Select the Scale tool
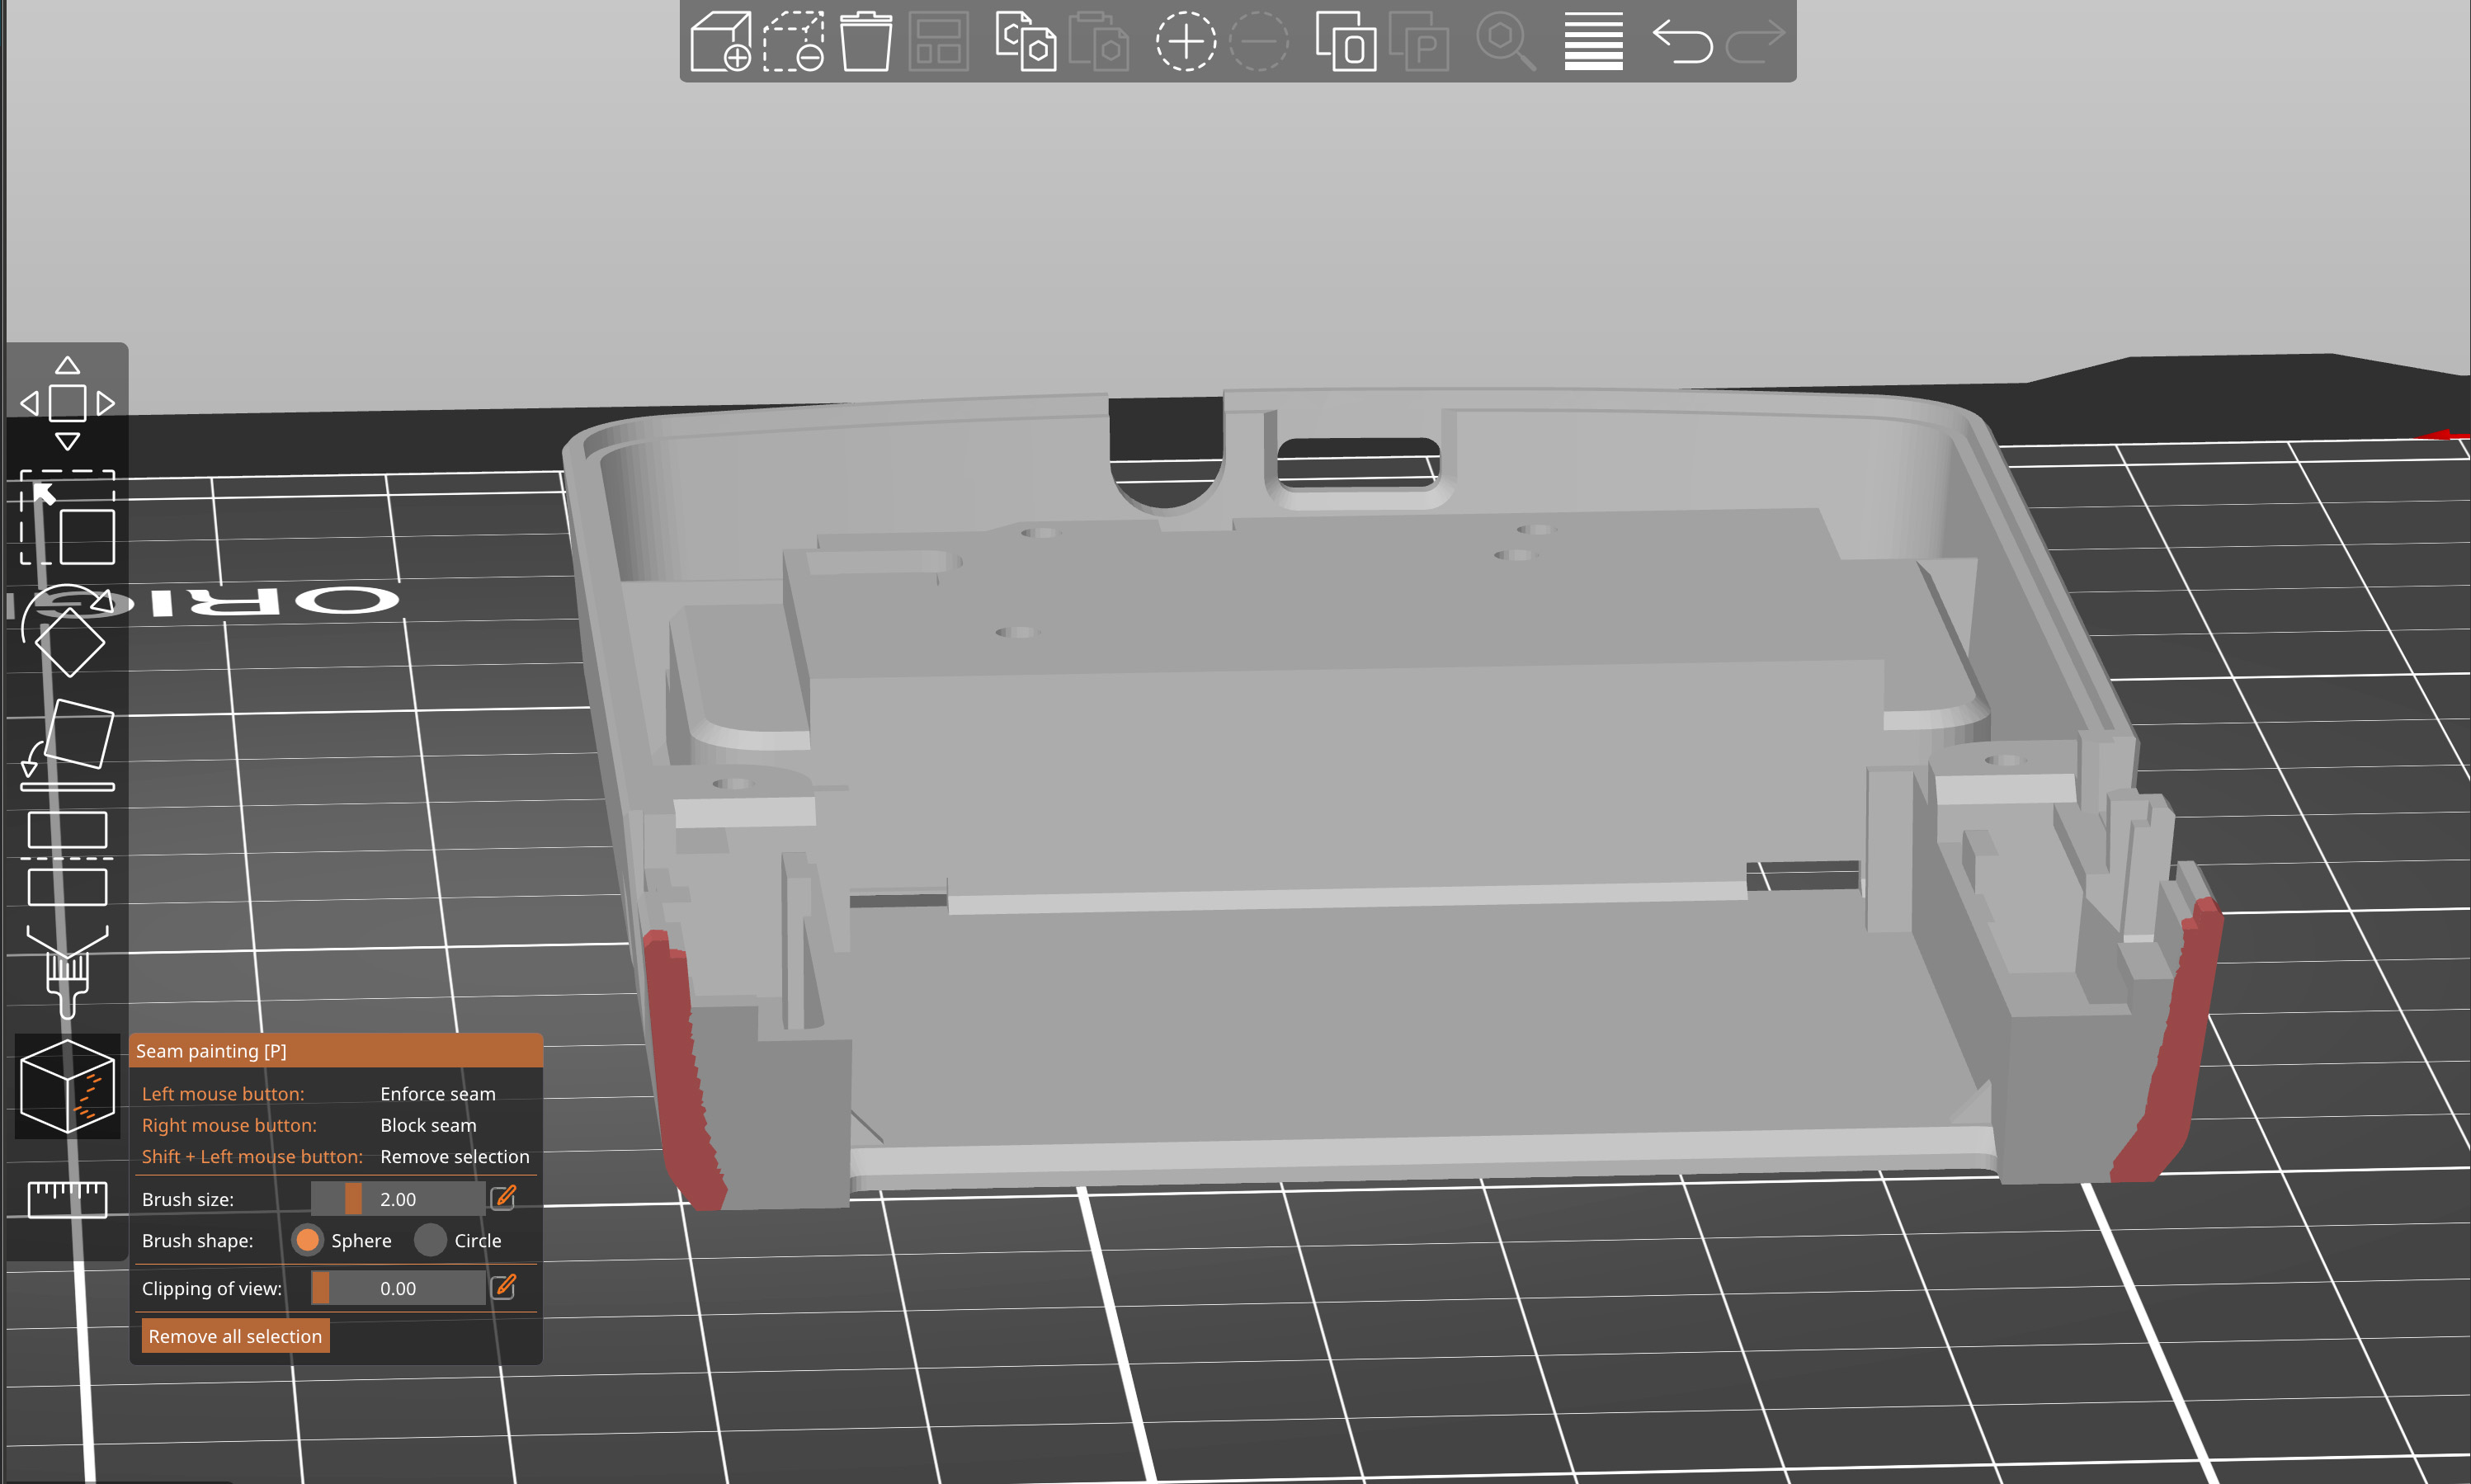 [x=67, y=518]
